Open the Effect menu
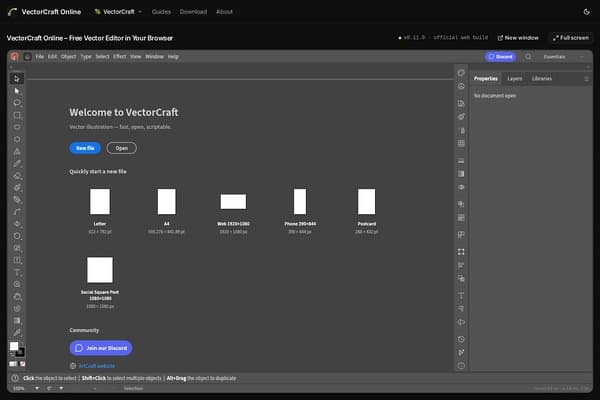The width and height of the screenshot is (600, 400). [119, 57]
